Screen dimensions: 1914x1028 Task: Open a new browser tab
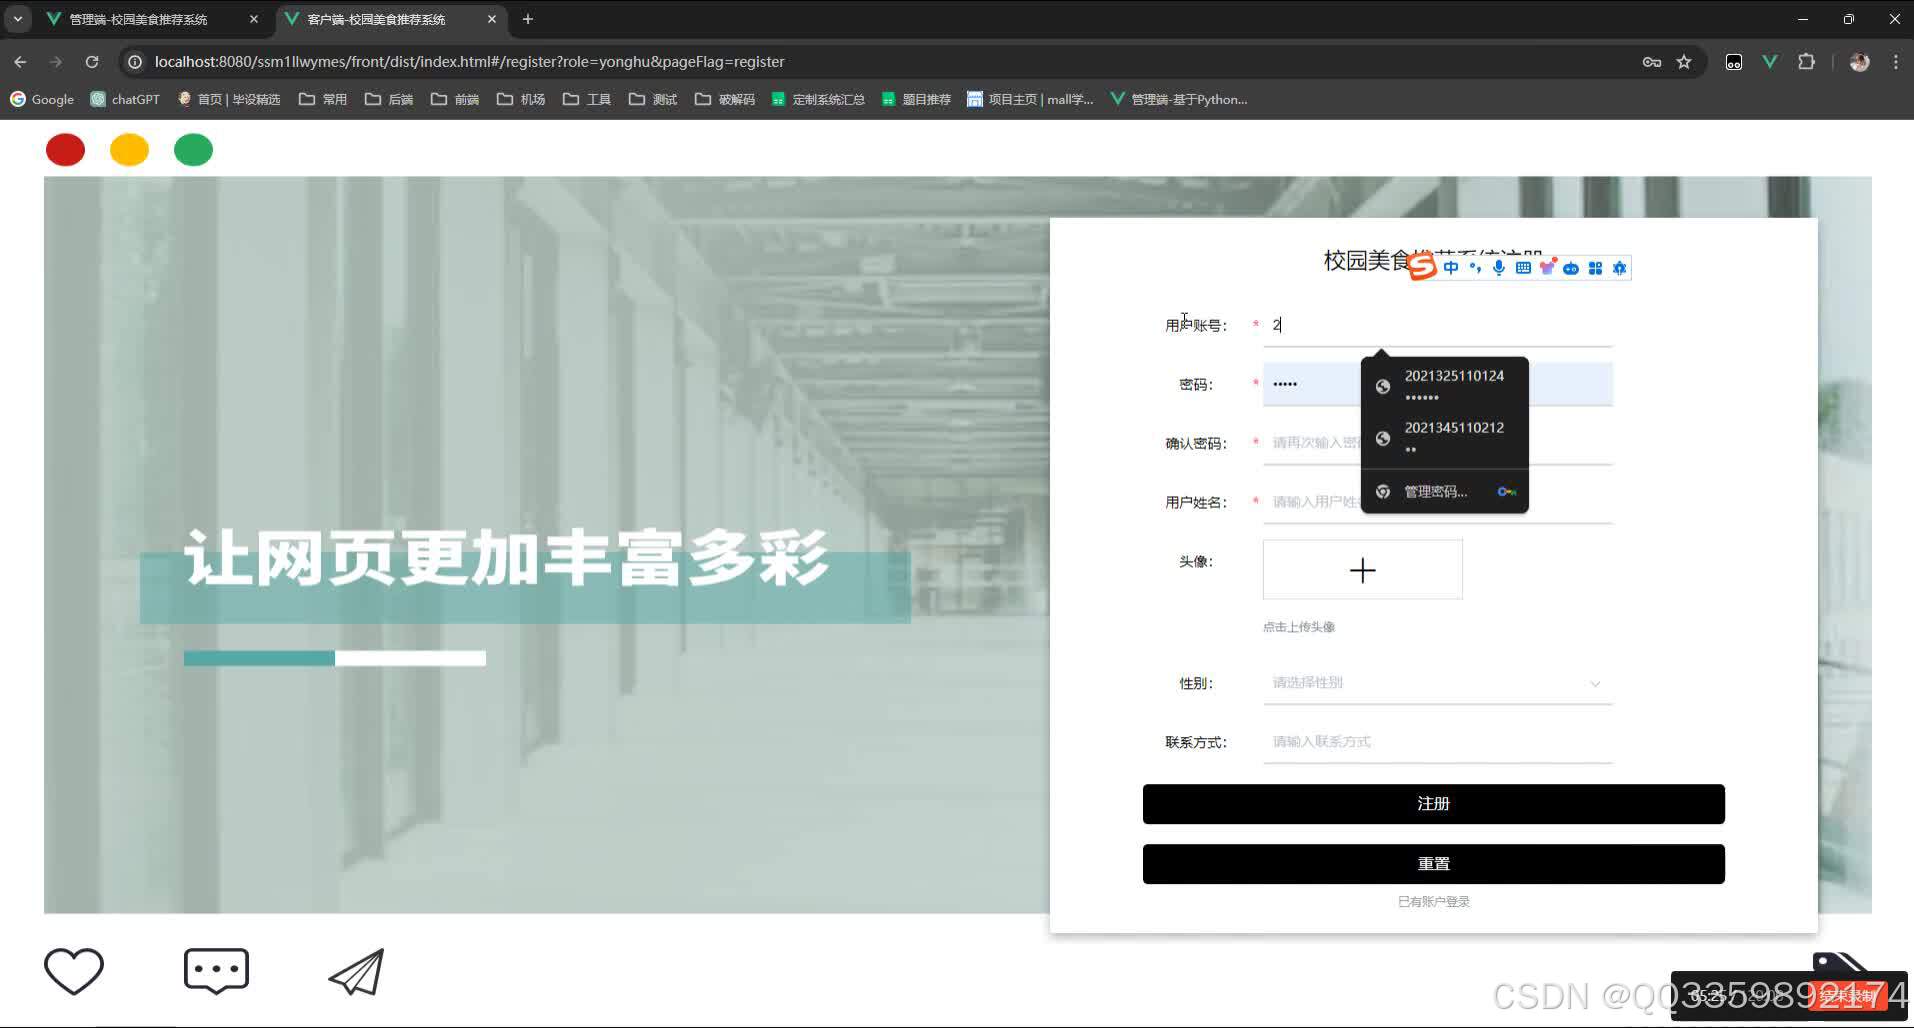(528, 19)
